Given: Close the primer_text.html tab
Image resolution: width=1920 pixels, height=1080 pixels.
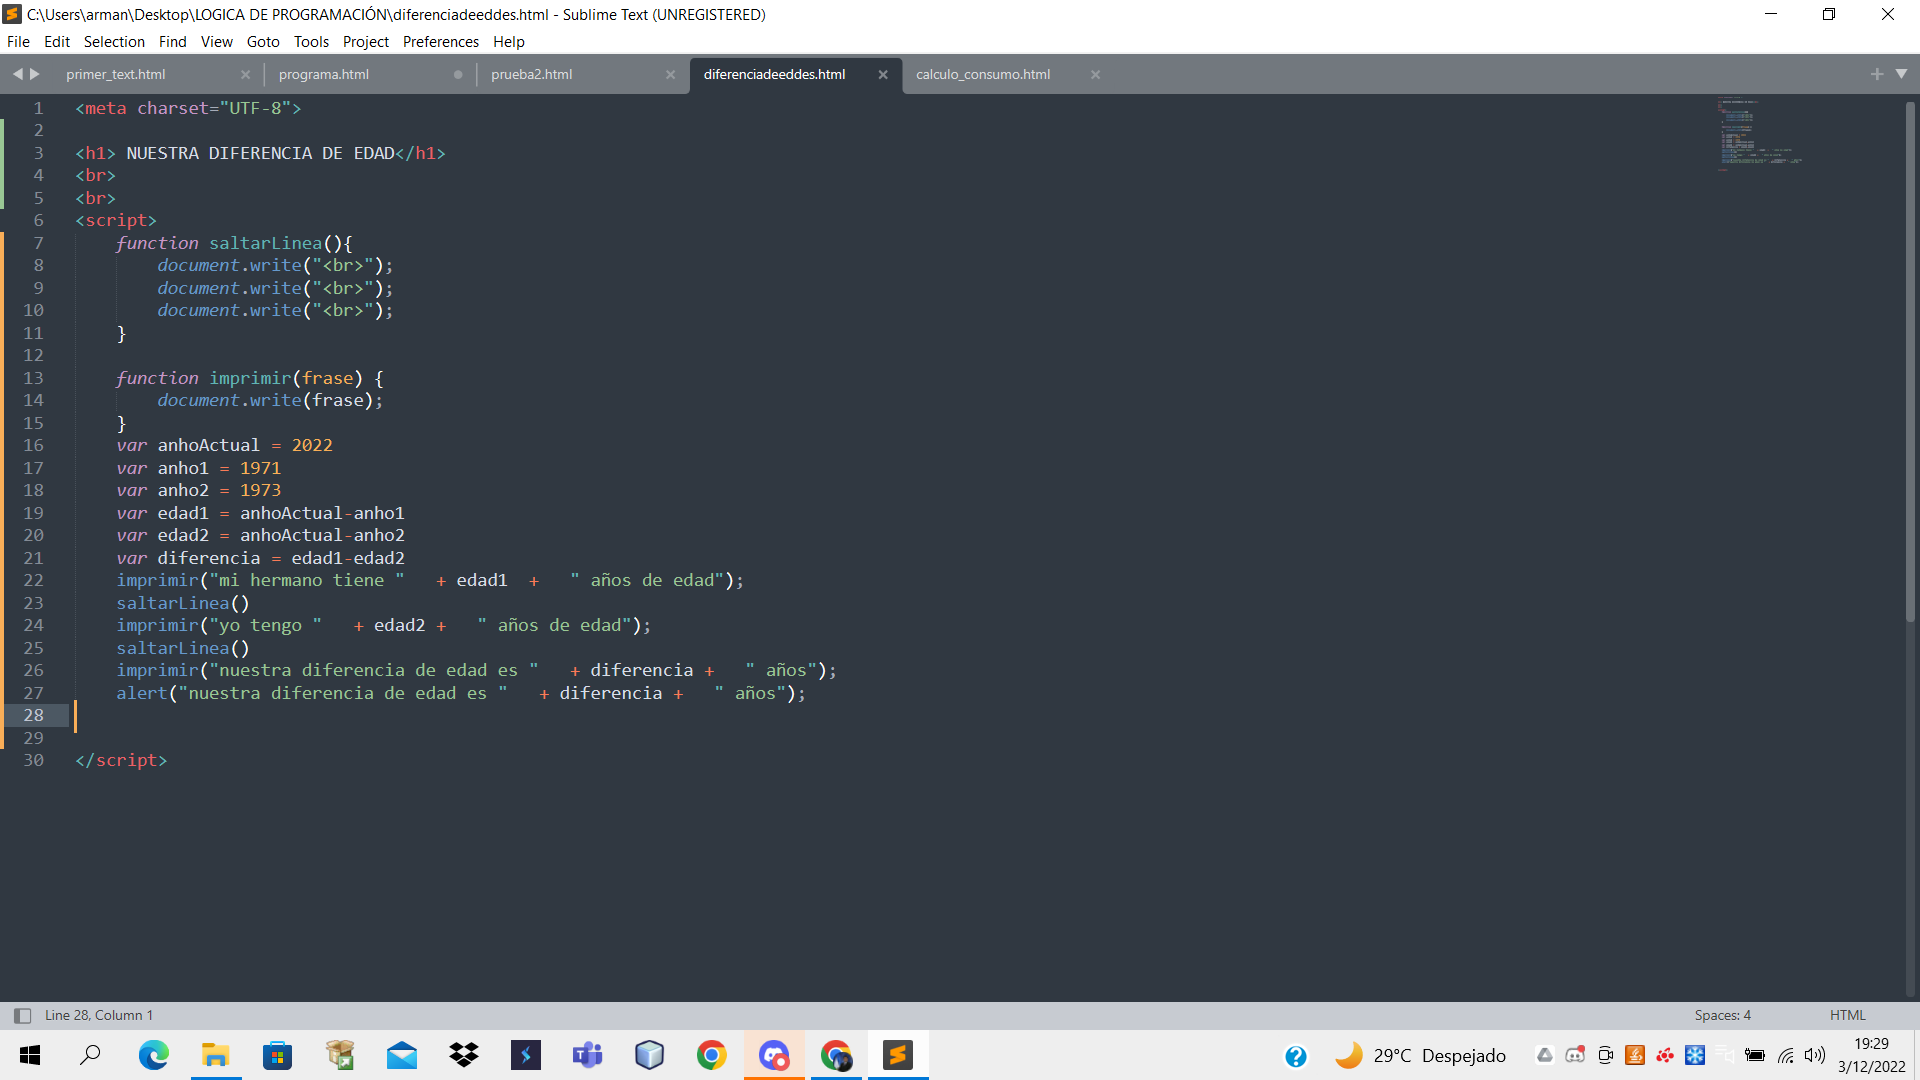Looking at the screenshot, I should [x=245, y=74].
